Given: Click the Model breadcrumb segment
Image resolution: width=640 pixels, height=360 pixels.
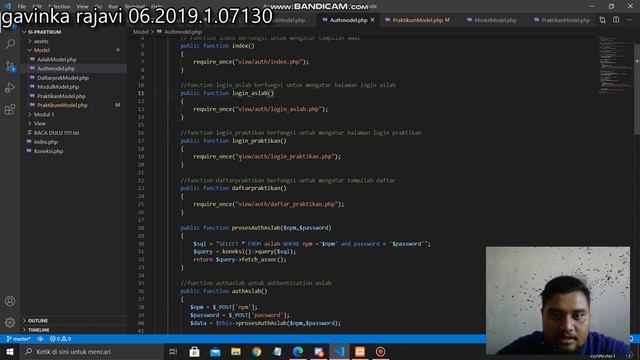Looking at the screenshot, I should point(141,31).
